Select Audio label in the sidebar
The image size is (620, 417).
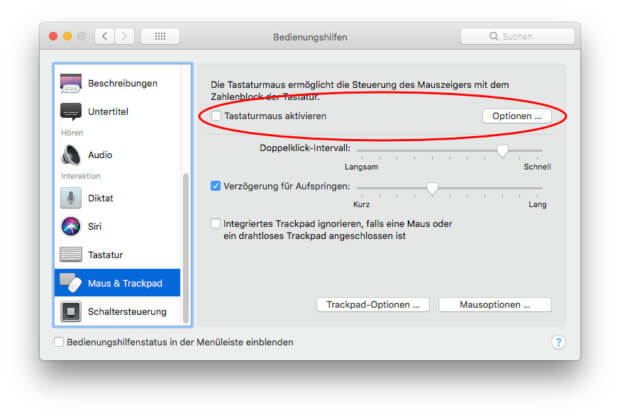pyautogui.click(x=100, y=155)
